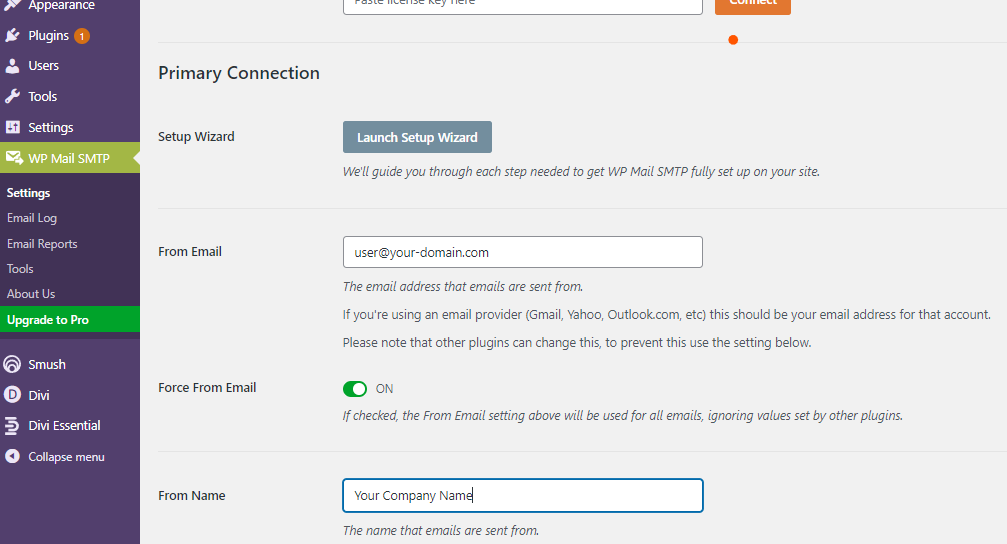
Task: Click the Settings sliders icon in sidebar
Action: click(x=12, y=127)
